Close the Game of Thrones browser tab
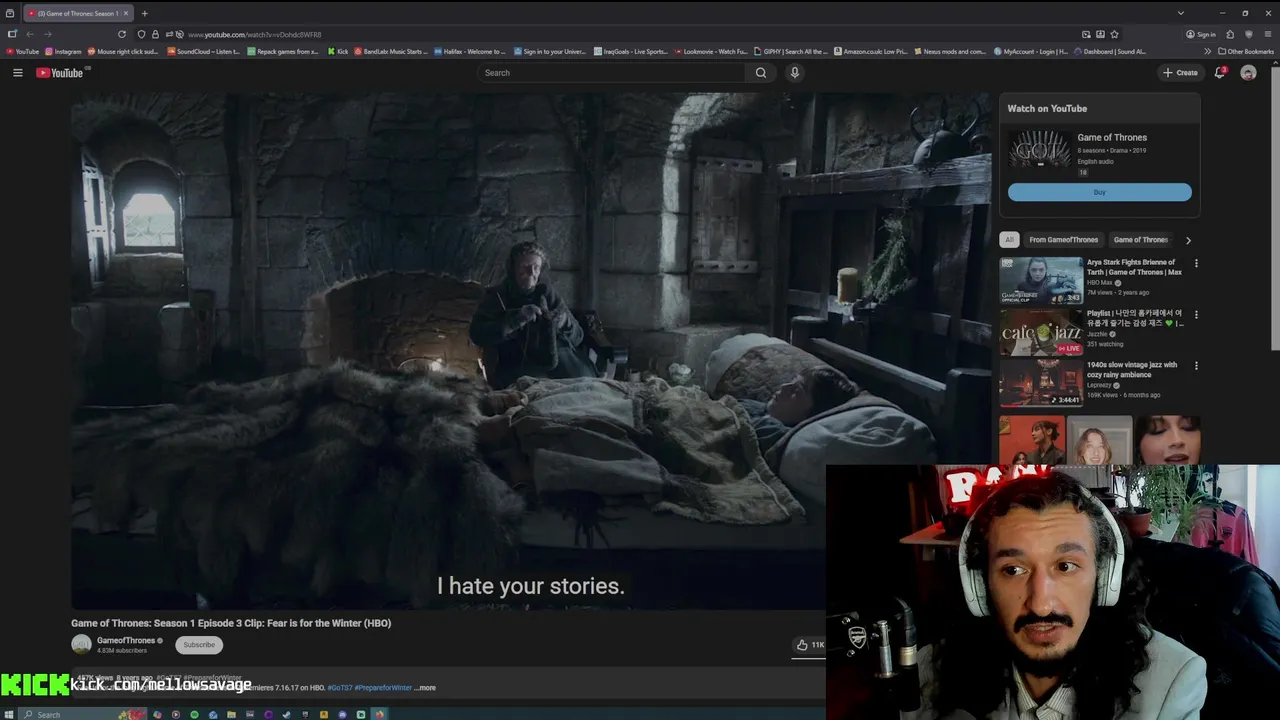 click(x=126, y=13)
